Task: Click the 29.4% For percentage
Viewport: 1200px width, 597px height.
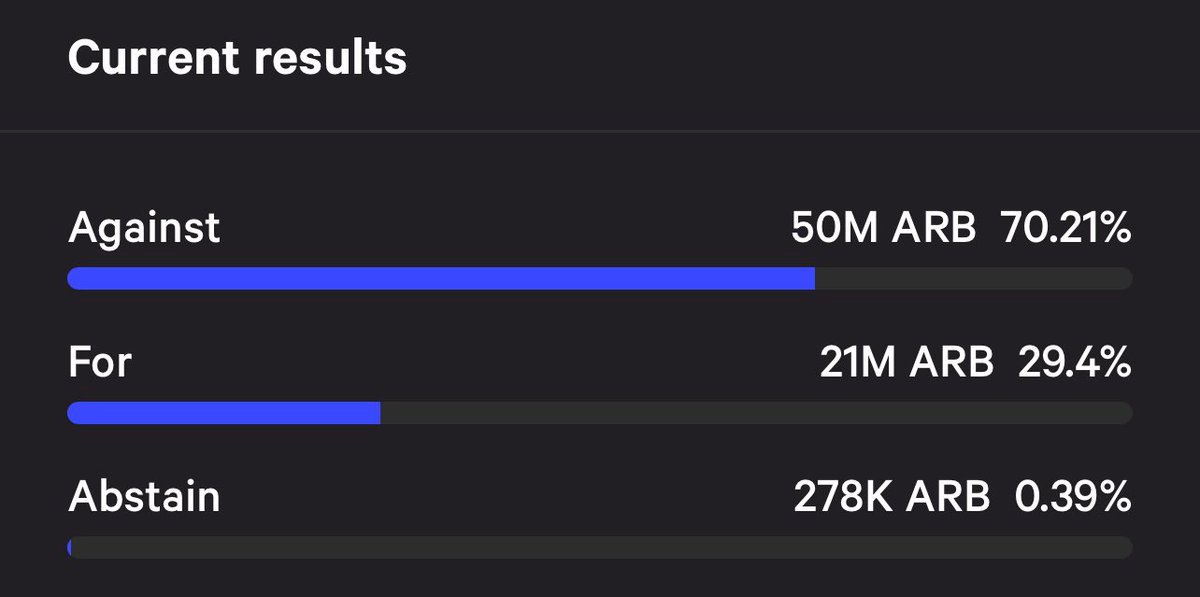Action: [1075, 363]
